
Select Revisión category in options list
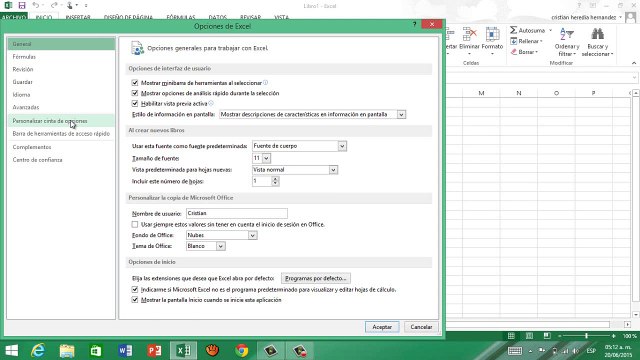pyautogui.click(x=61, y=69)
